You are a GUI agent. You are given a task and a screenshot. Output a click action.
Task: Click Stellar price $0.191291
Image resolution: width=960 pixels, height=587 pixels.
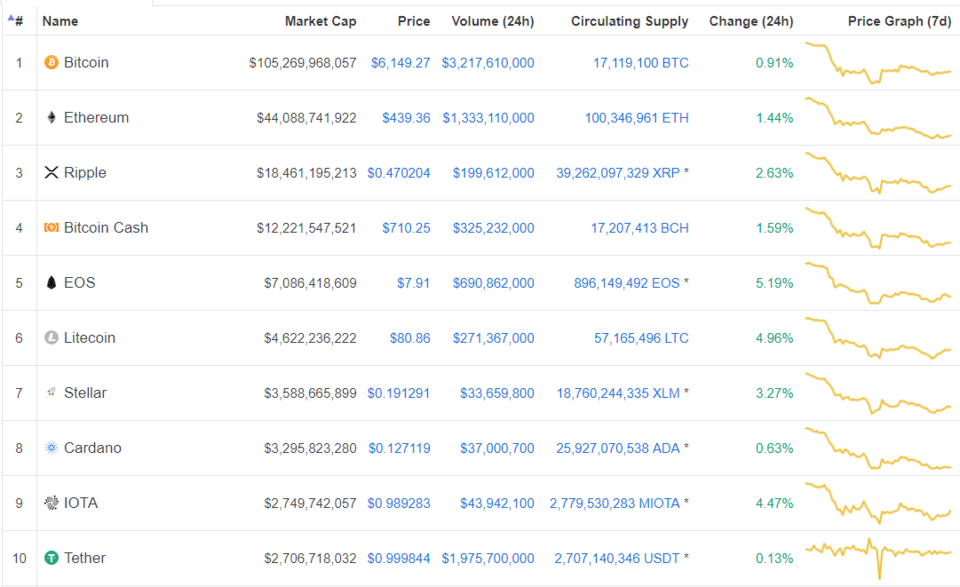click(399, 394)
